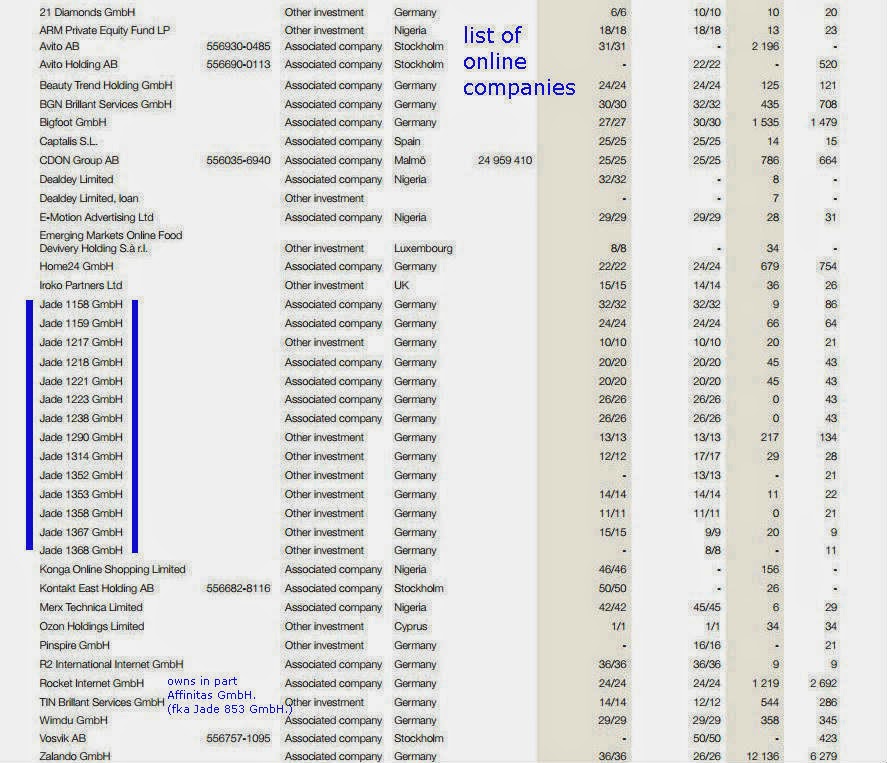Image resolution: width=887 pixels, height=763 pixels.
Task: Click 'Kontakt East Holding AB' name
Action: coord(97,589)
